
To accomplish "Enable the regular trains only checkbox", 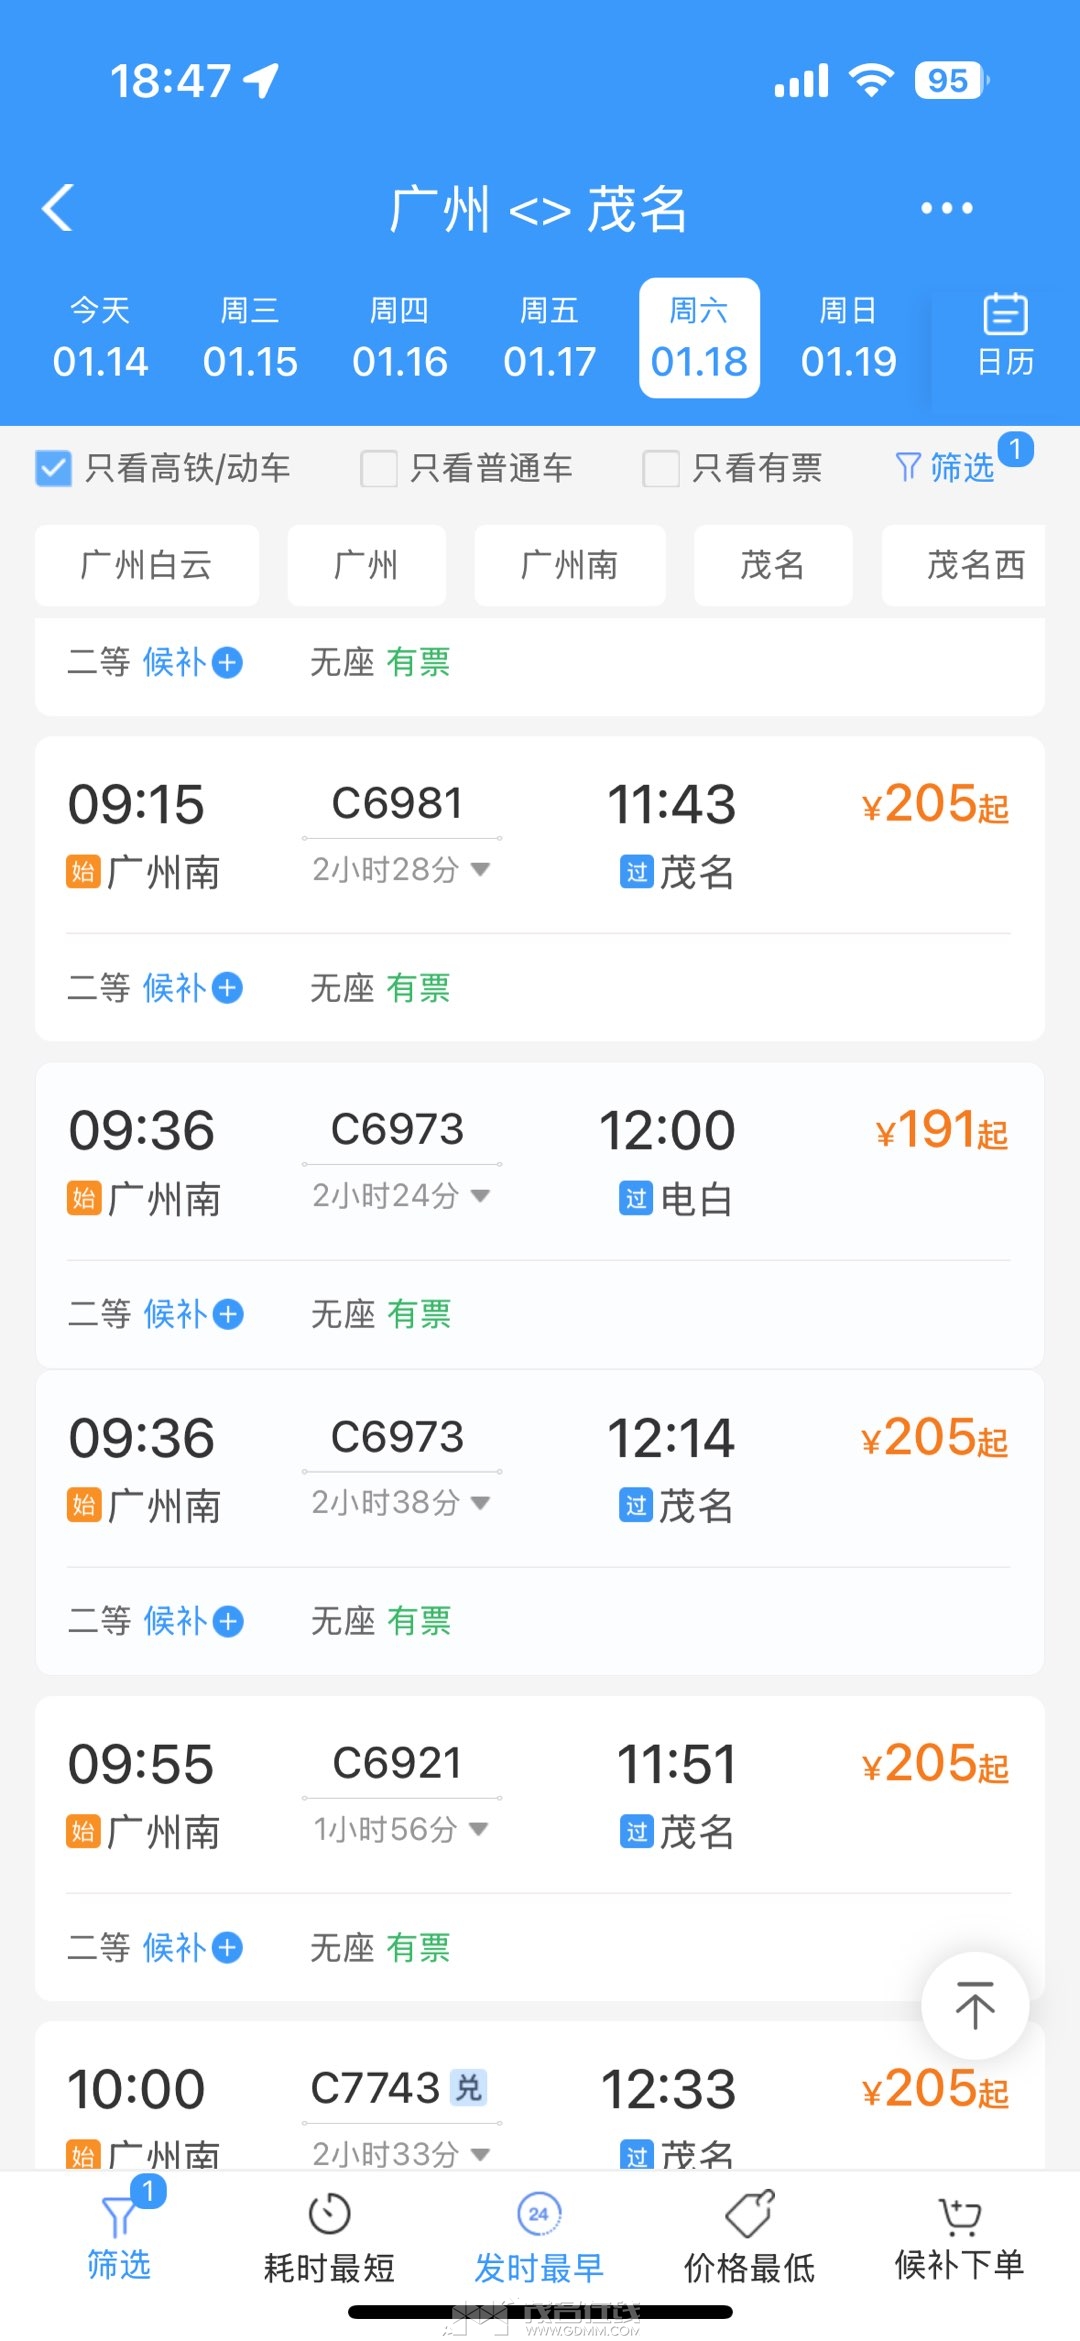I will (379, 468).
